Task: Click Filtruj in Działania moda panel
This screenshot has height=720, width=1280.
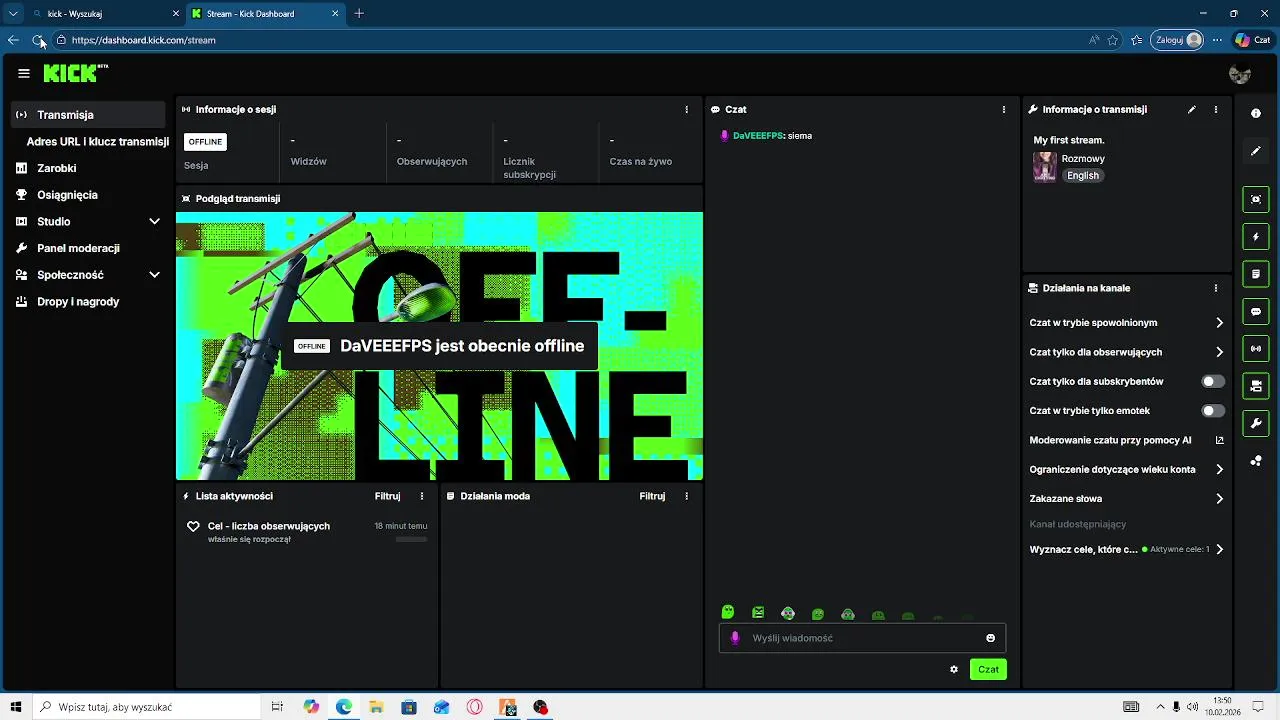Action: 652,496
